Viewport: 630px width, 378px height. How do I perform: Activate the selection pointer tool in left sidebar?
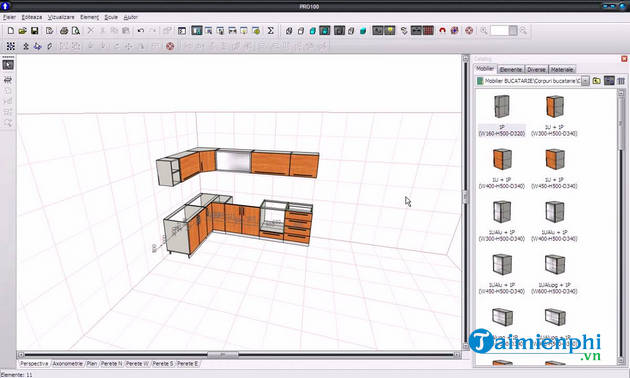coord(8,65)
